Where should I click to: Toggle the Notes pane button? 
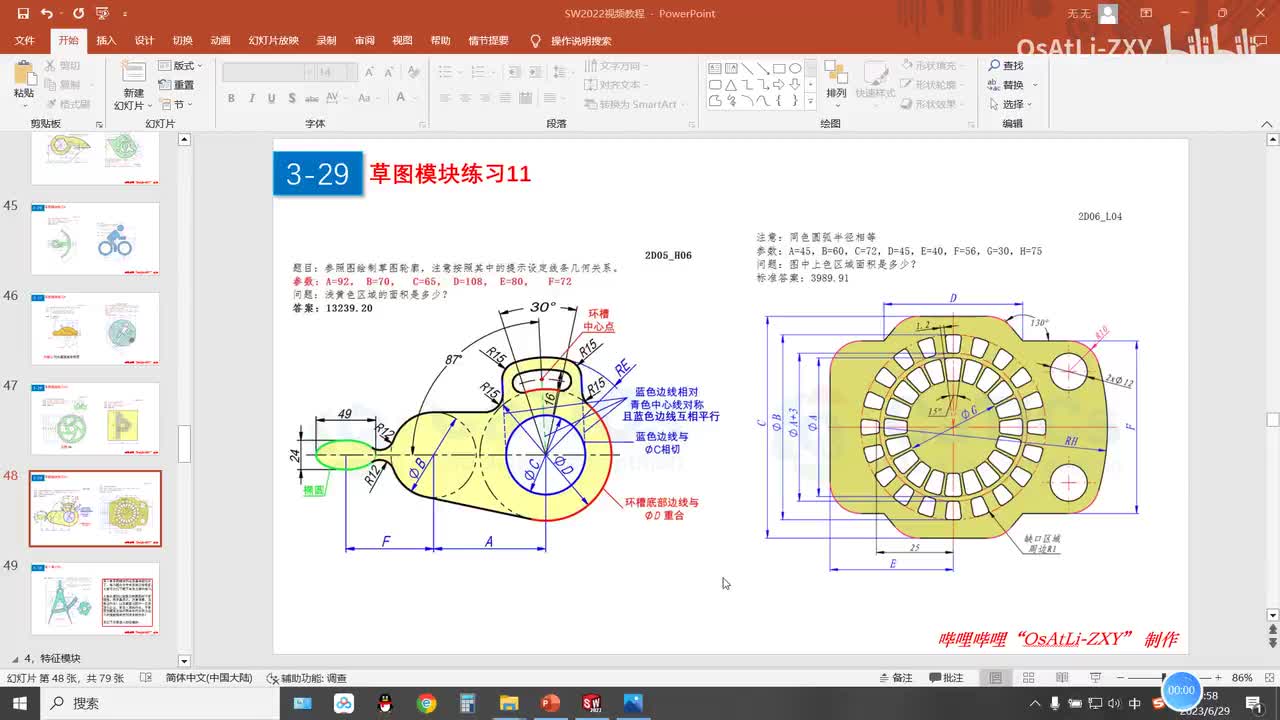pos(895,678)
